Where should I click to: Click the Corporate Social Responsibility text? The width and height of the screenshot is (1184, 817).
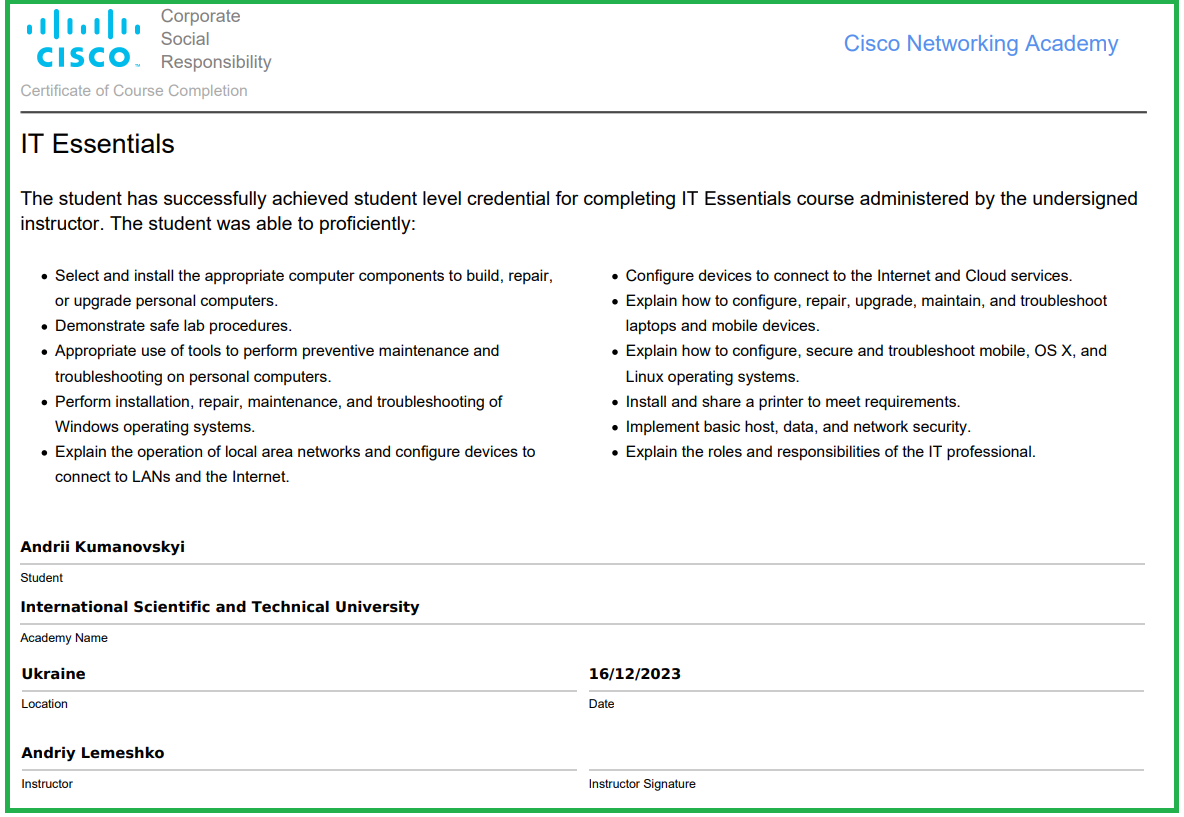pos(215,39)
